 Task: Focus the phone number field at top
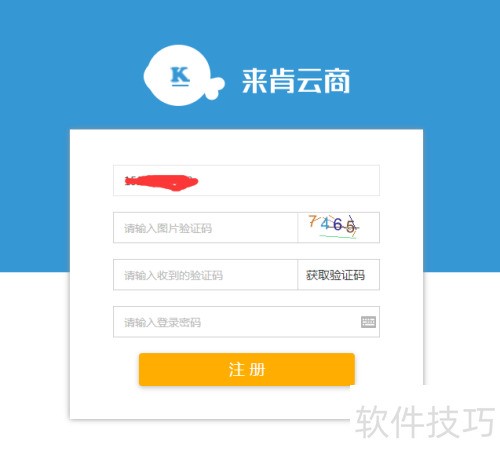[246, 180]
